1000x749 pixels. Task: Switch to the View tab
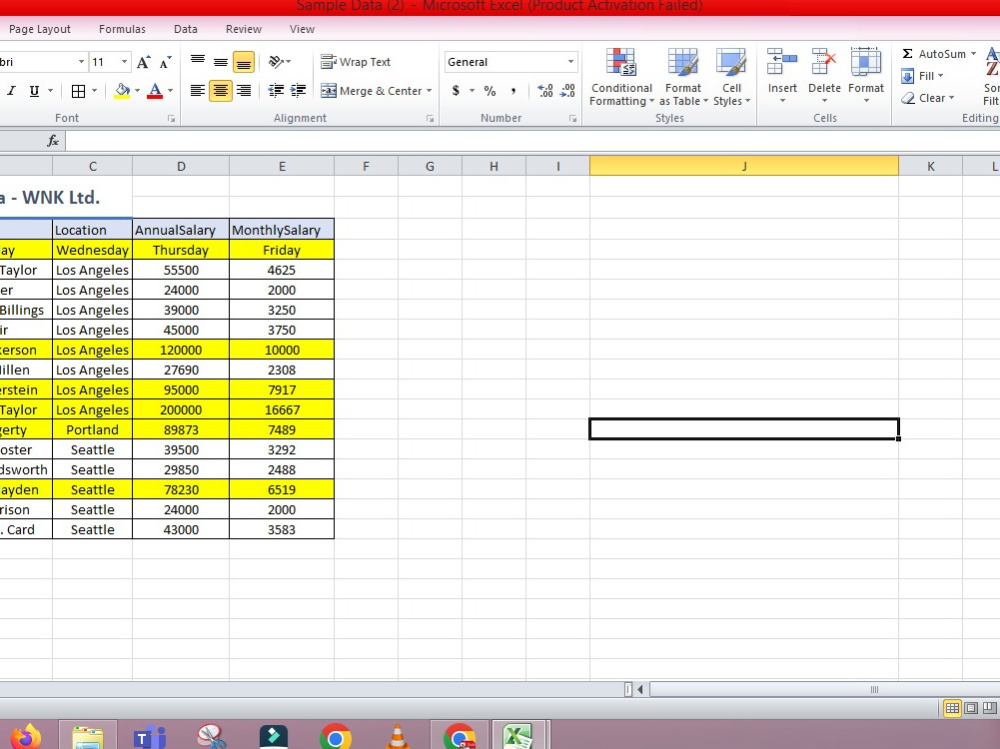[302, 29]
